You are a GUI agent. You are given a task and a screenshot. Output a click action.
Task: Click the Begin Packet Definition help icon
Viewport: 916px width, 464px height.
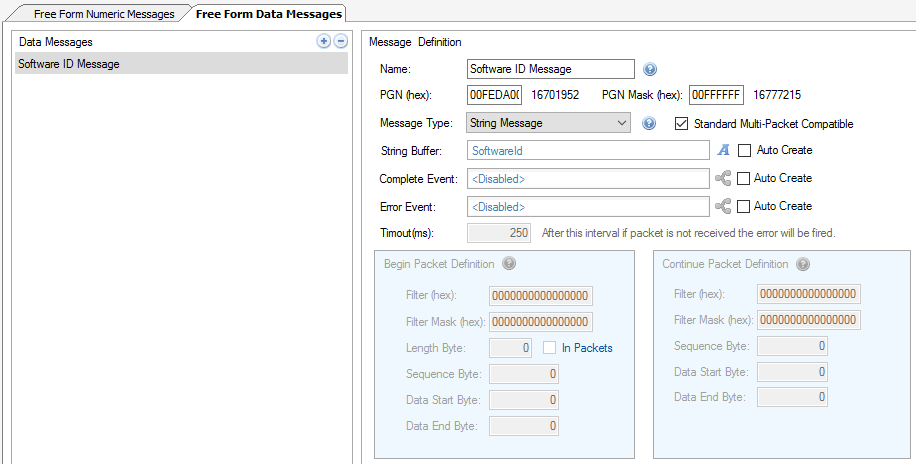tap(508, 264)
